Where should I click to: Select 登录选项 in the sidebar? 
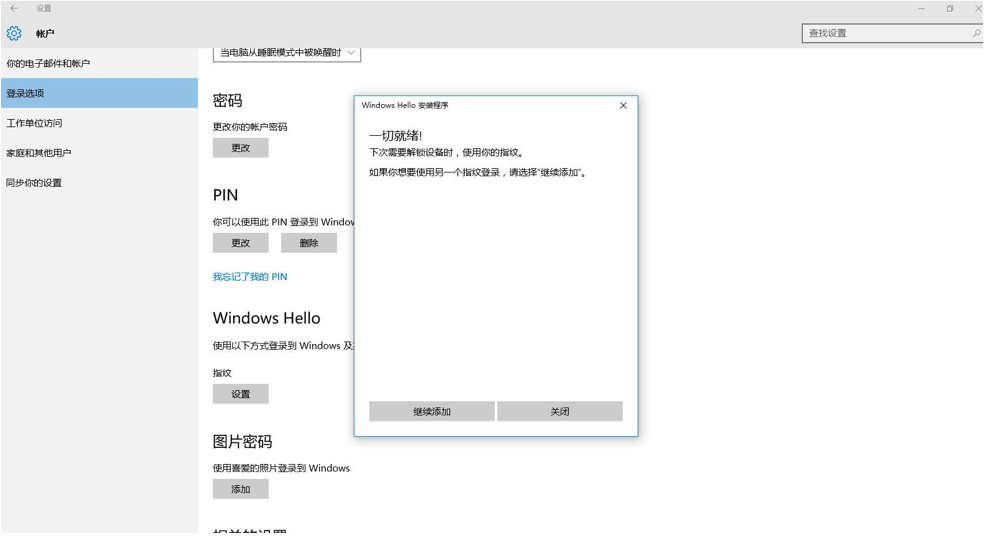pyautogui.click(x=26, y=94)
